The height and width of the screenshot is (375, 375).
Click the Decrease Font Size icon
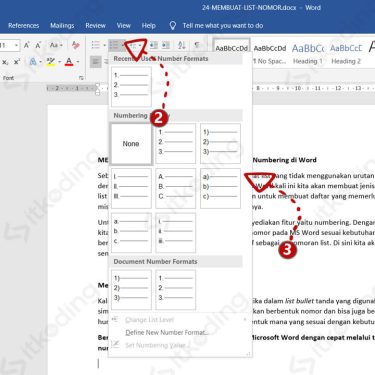click(x=38, y=45)
